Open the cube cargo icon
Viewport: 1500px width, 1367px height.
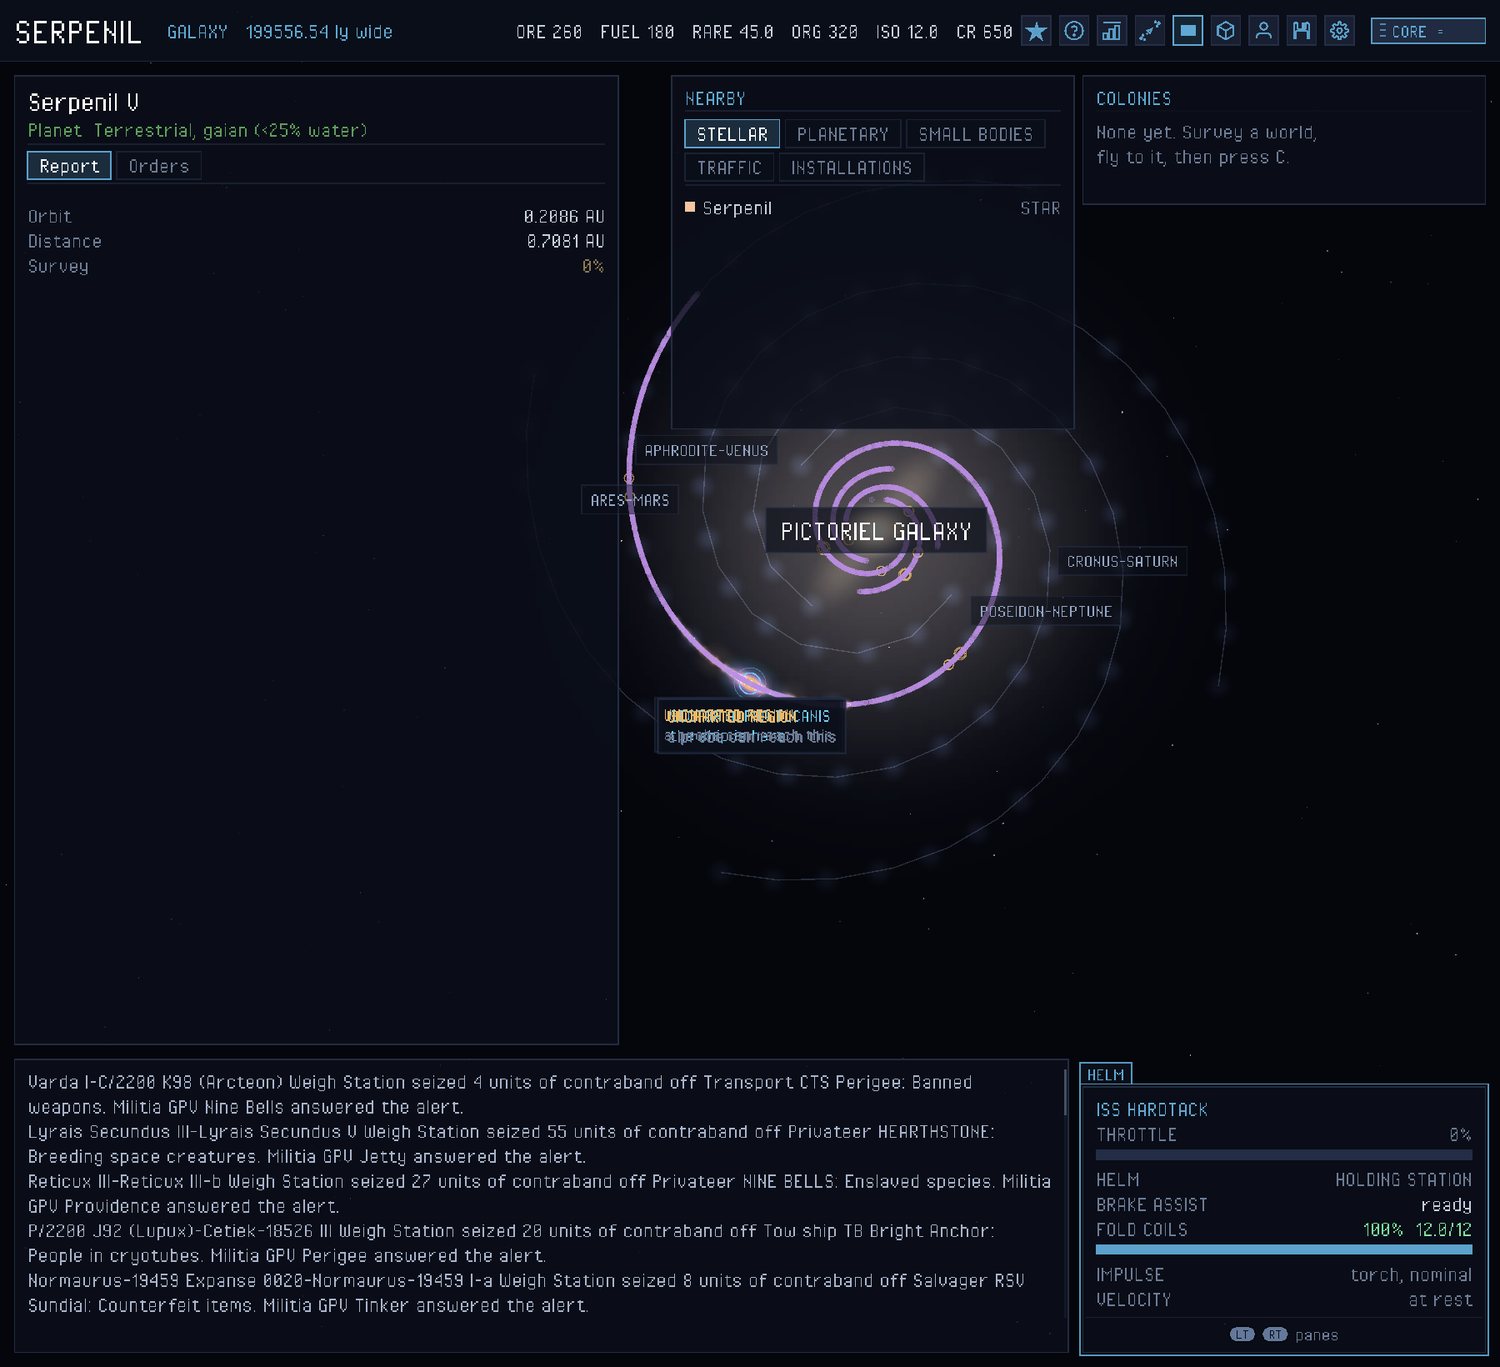[1226, 31]
